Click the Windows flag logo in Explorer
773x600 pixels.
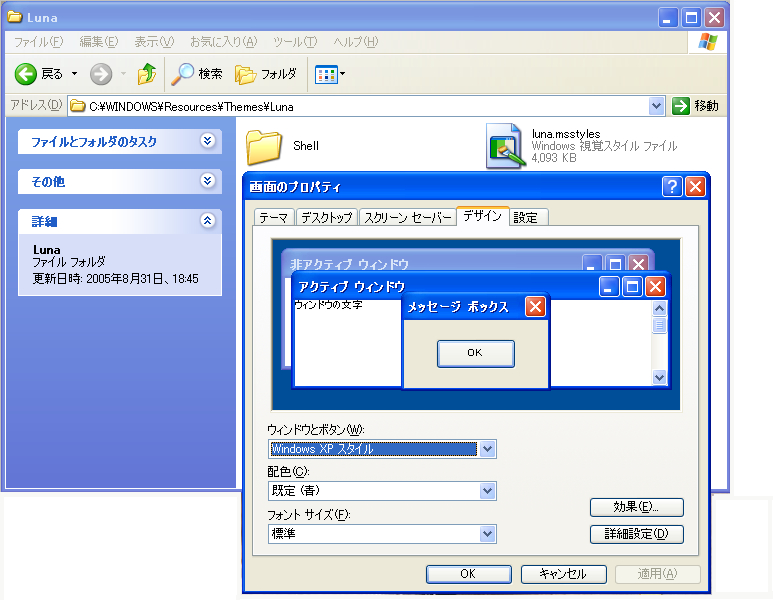pos(707,42)
